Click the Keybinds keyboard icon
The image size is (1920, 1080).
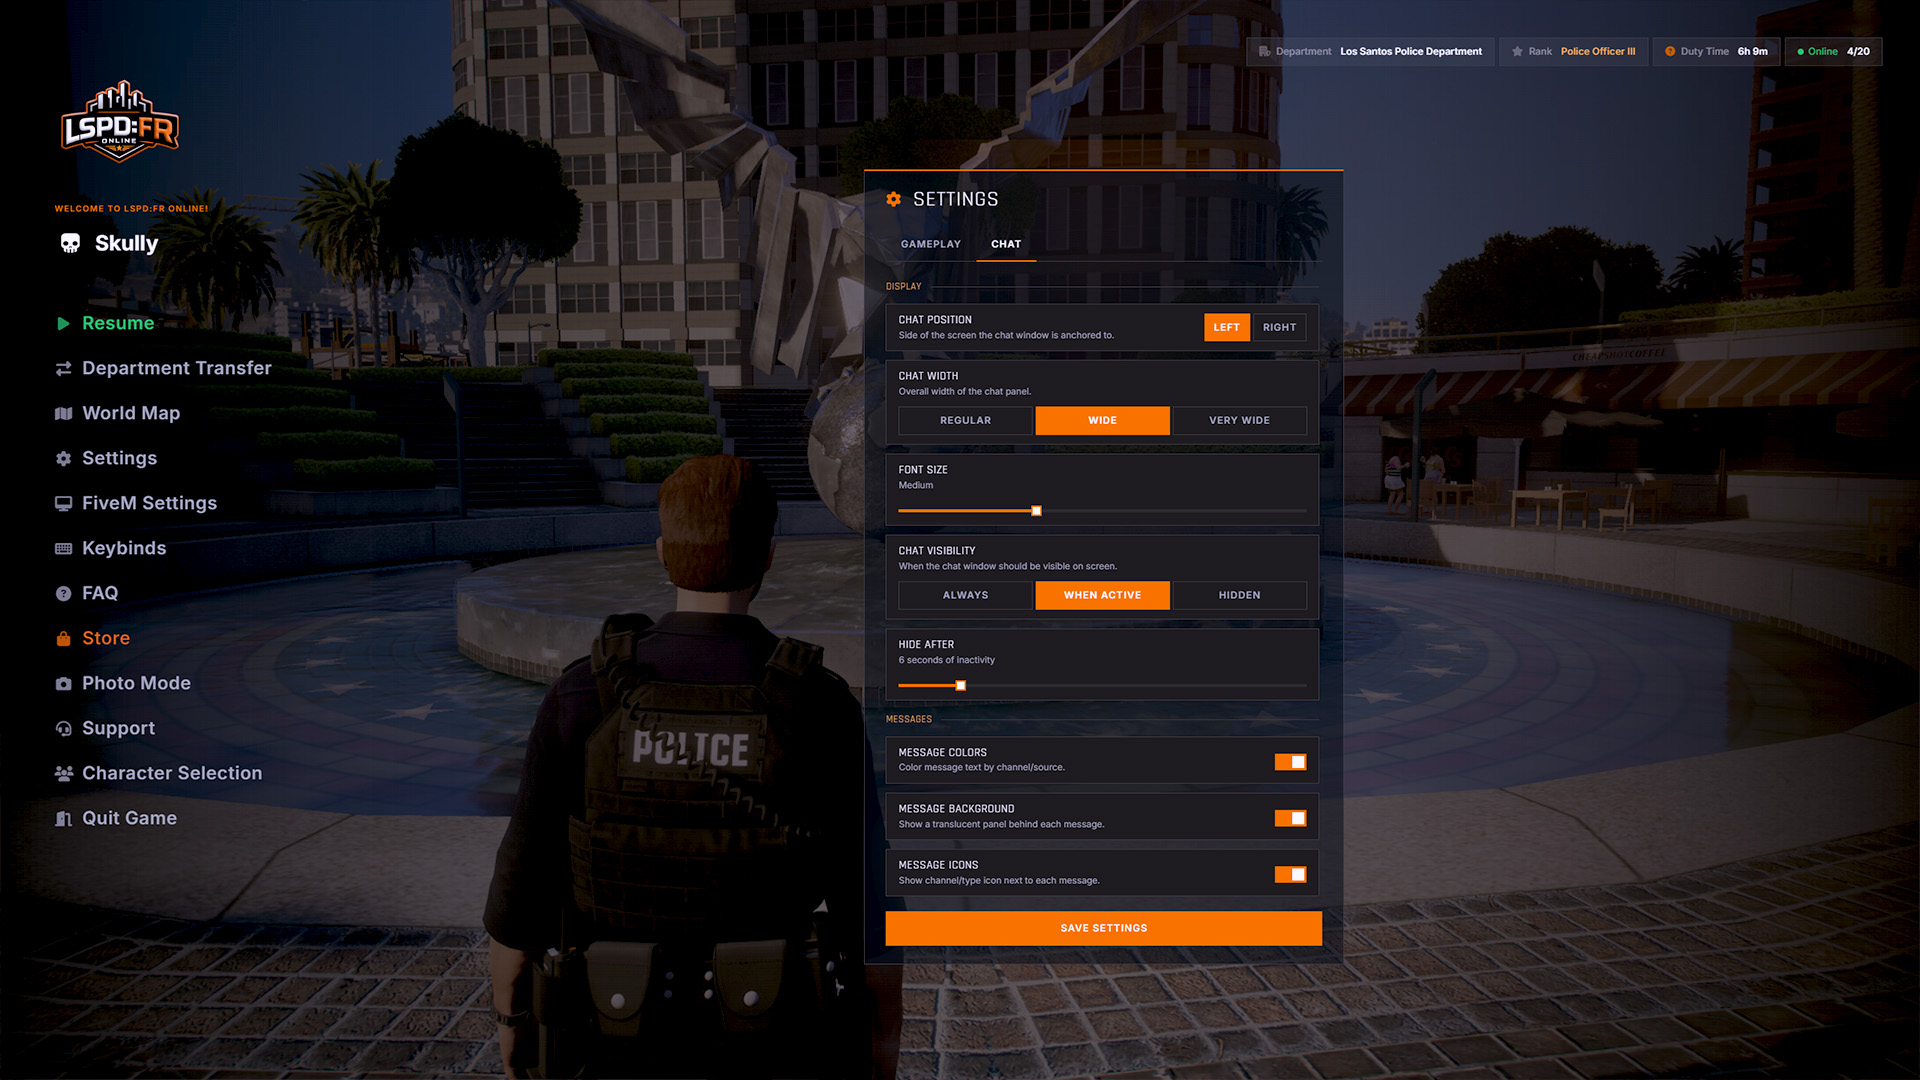[63, 548]
